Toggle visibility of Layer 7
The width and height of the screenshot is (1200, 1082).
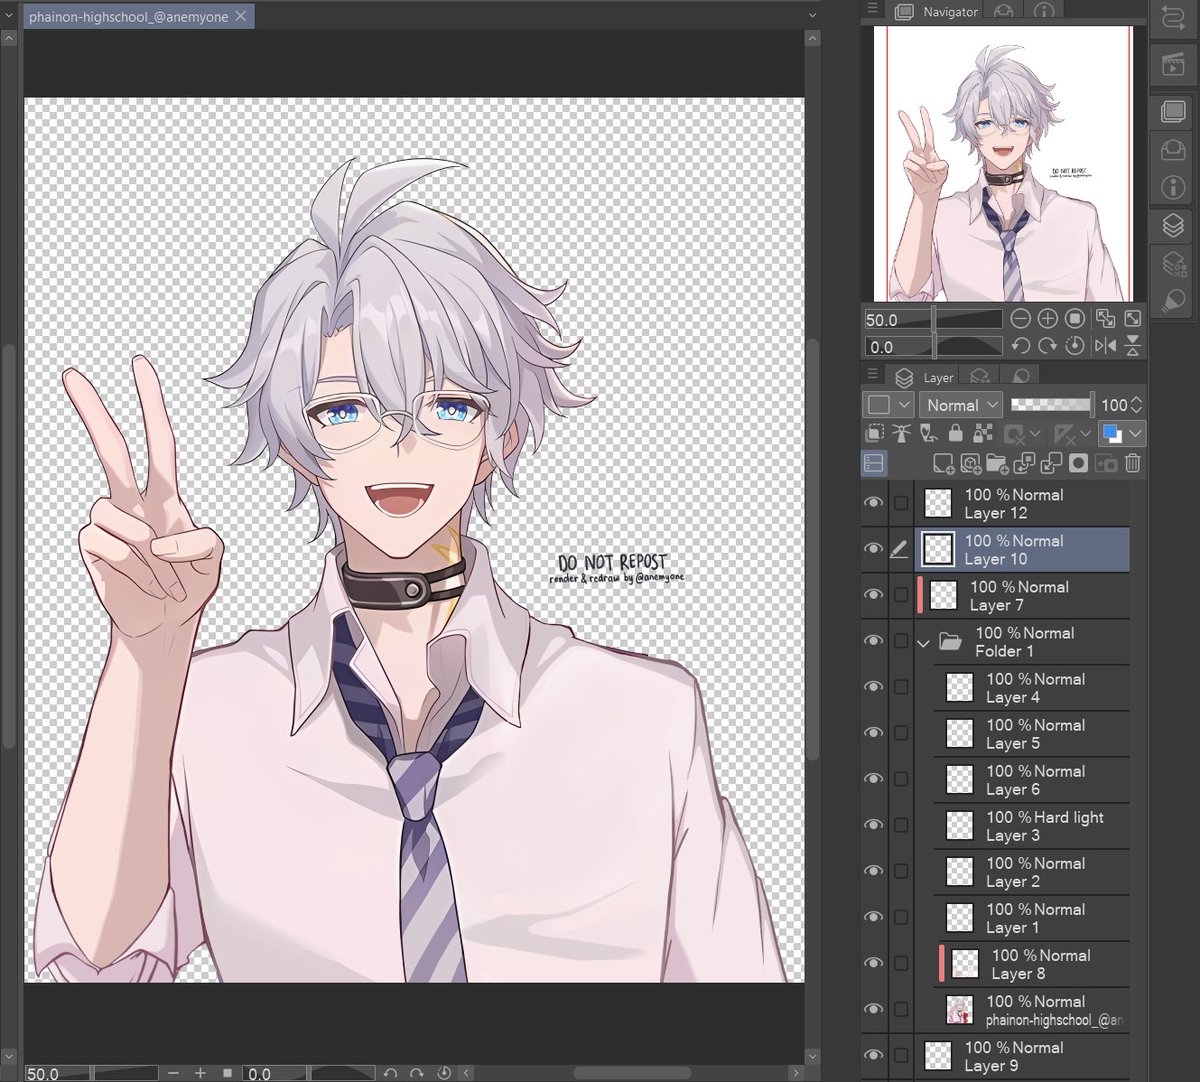(x=874, y=595)
